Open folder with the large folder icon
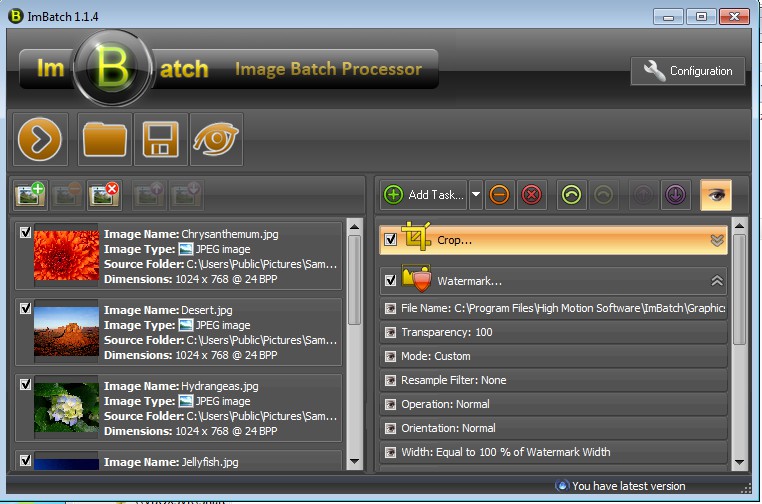The height and width of the screenshot is (504, 762). point(105,139)
